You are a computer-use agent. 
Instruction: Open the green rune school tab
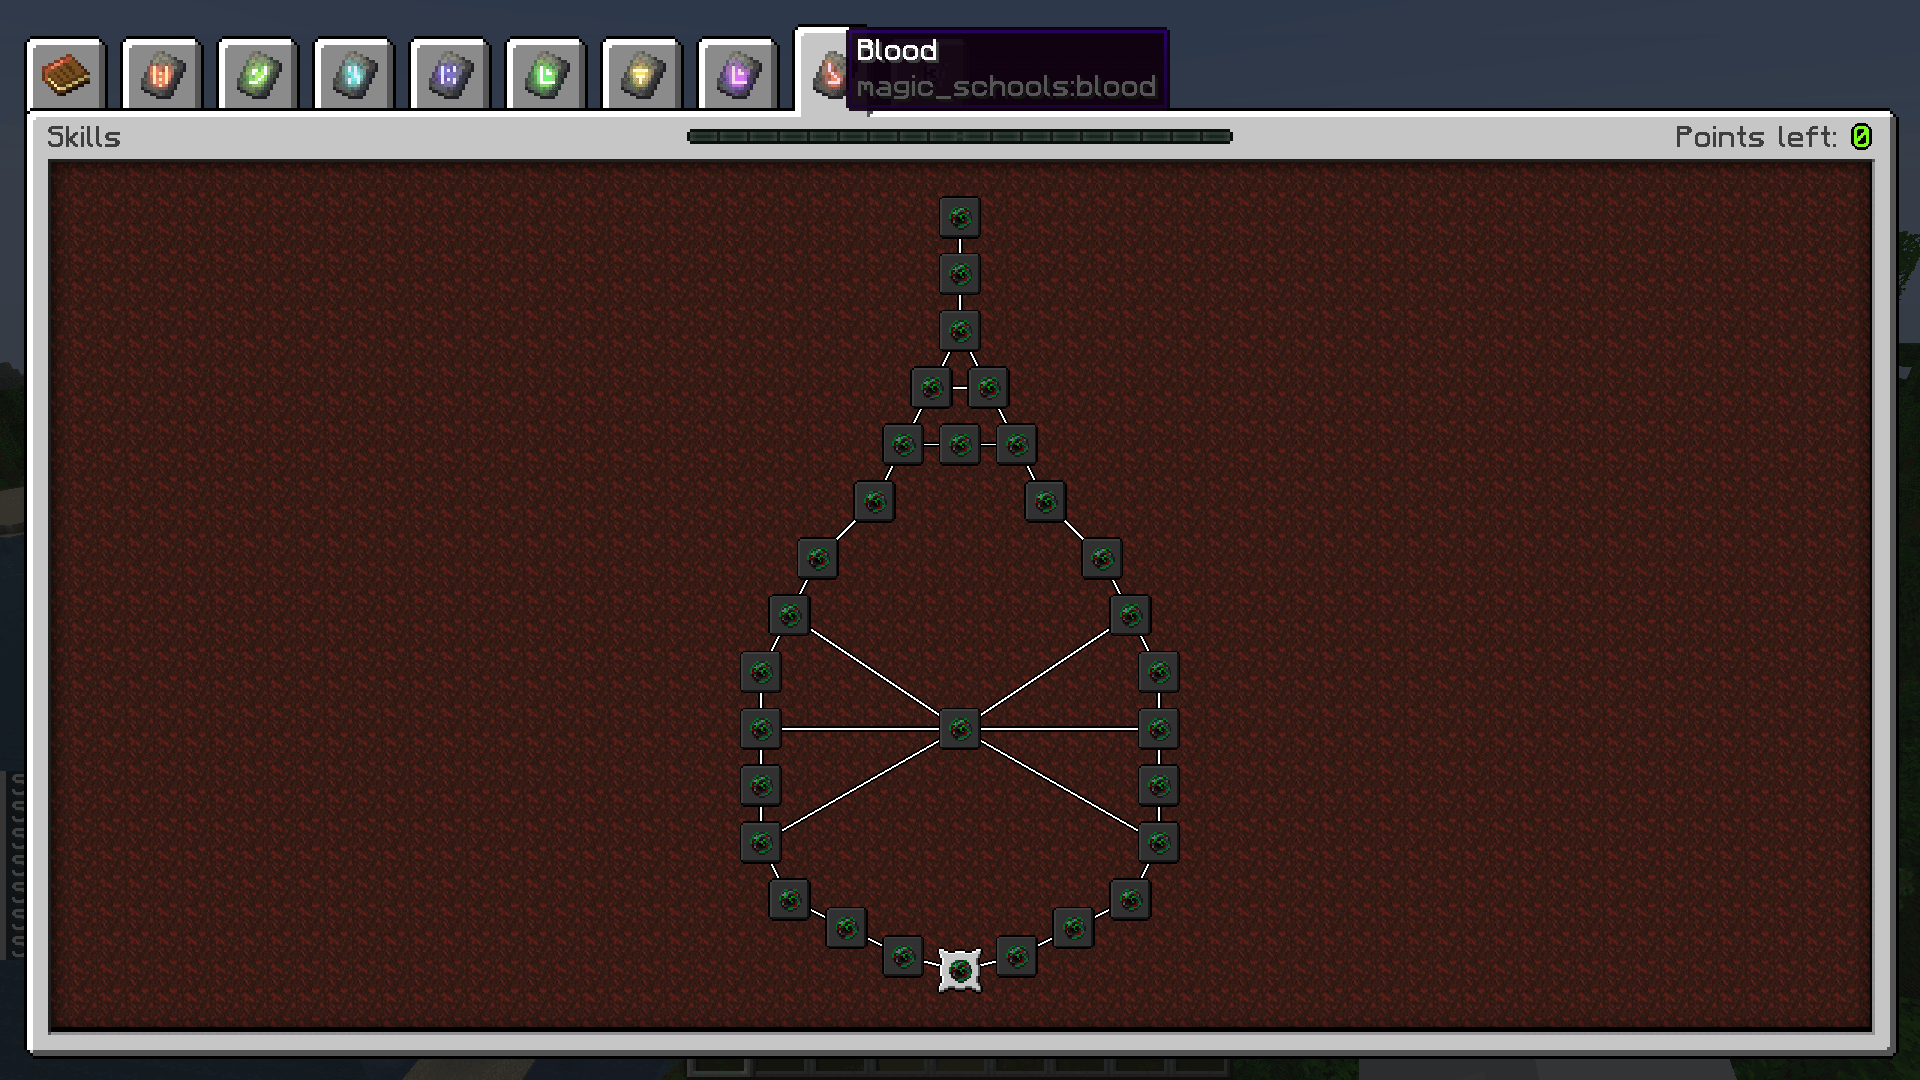coord(256,73)
